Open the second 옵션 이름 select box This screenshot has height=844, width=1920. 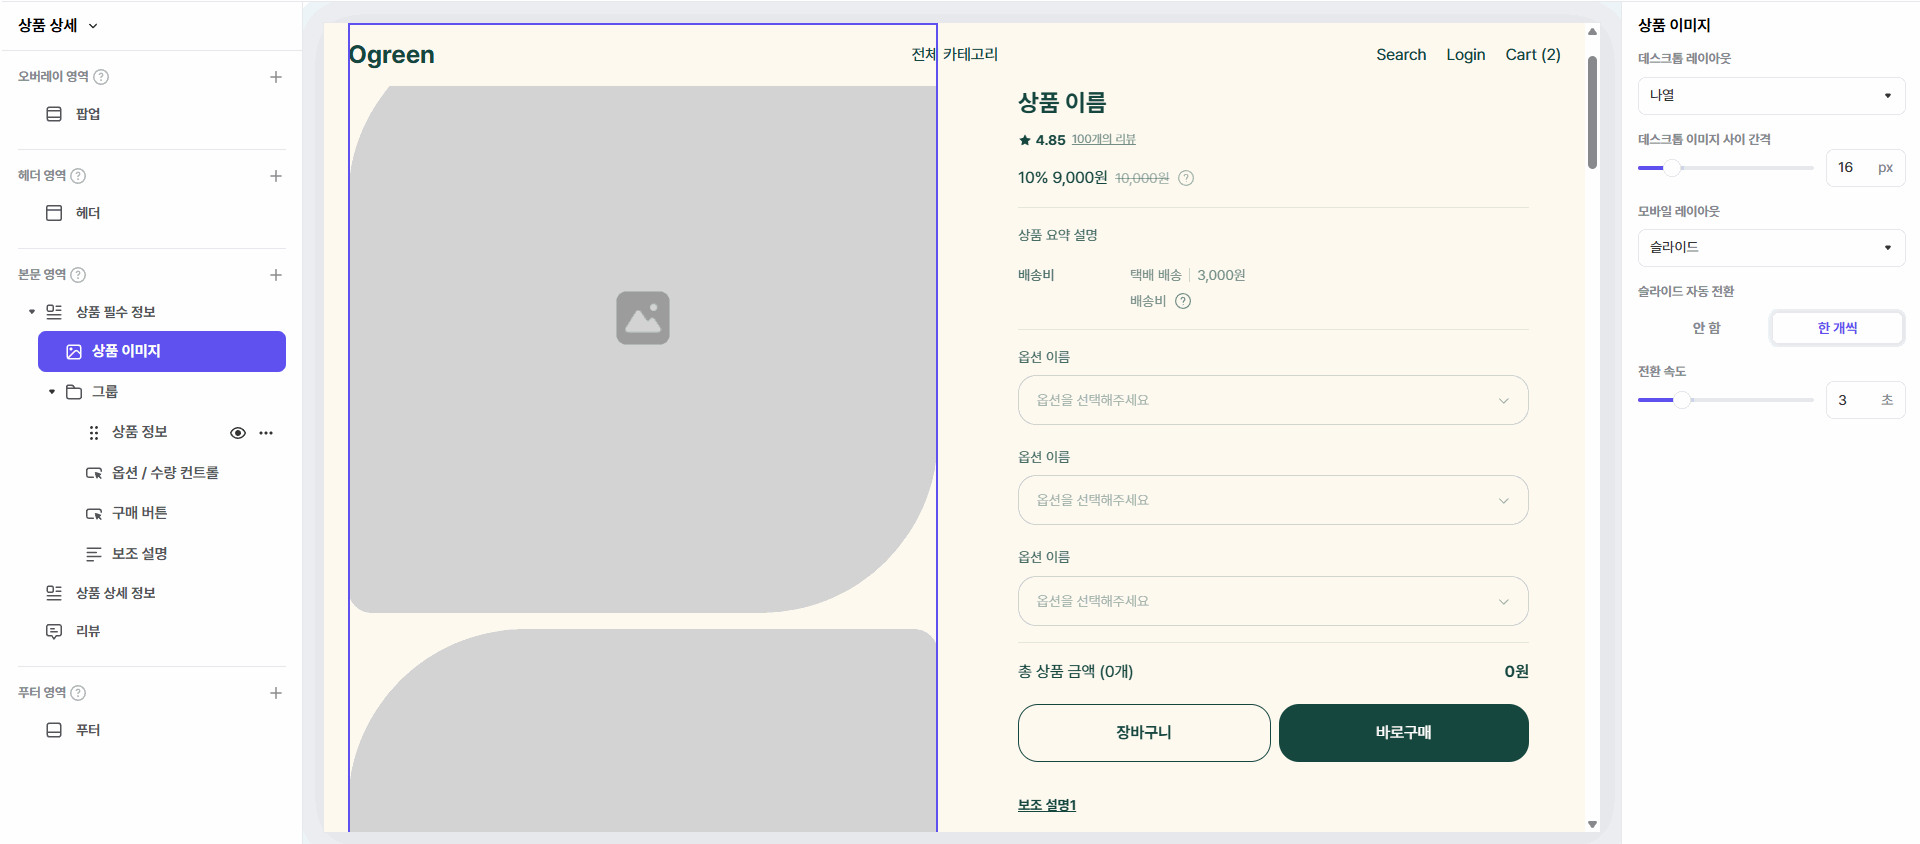(1273, 500)
